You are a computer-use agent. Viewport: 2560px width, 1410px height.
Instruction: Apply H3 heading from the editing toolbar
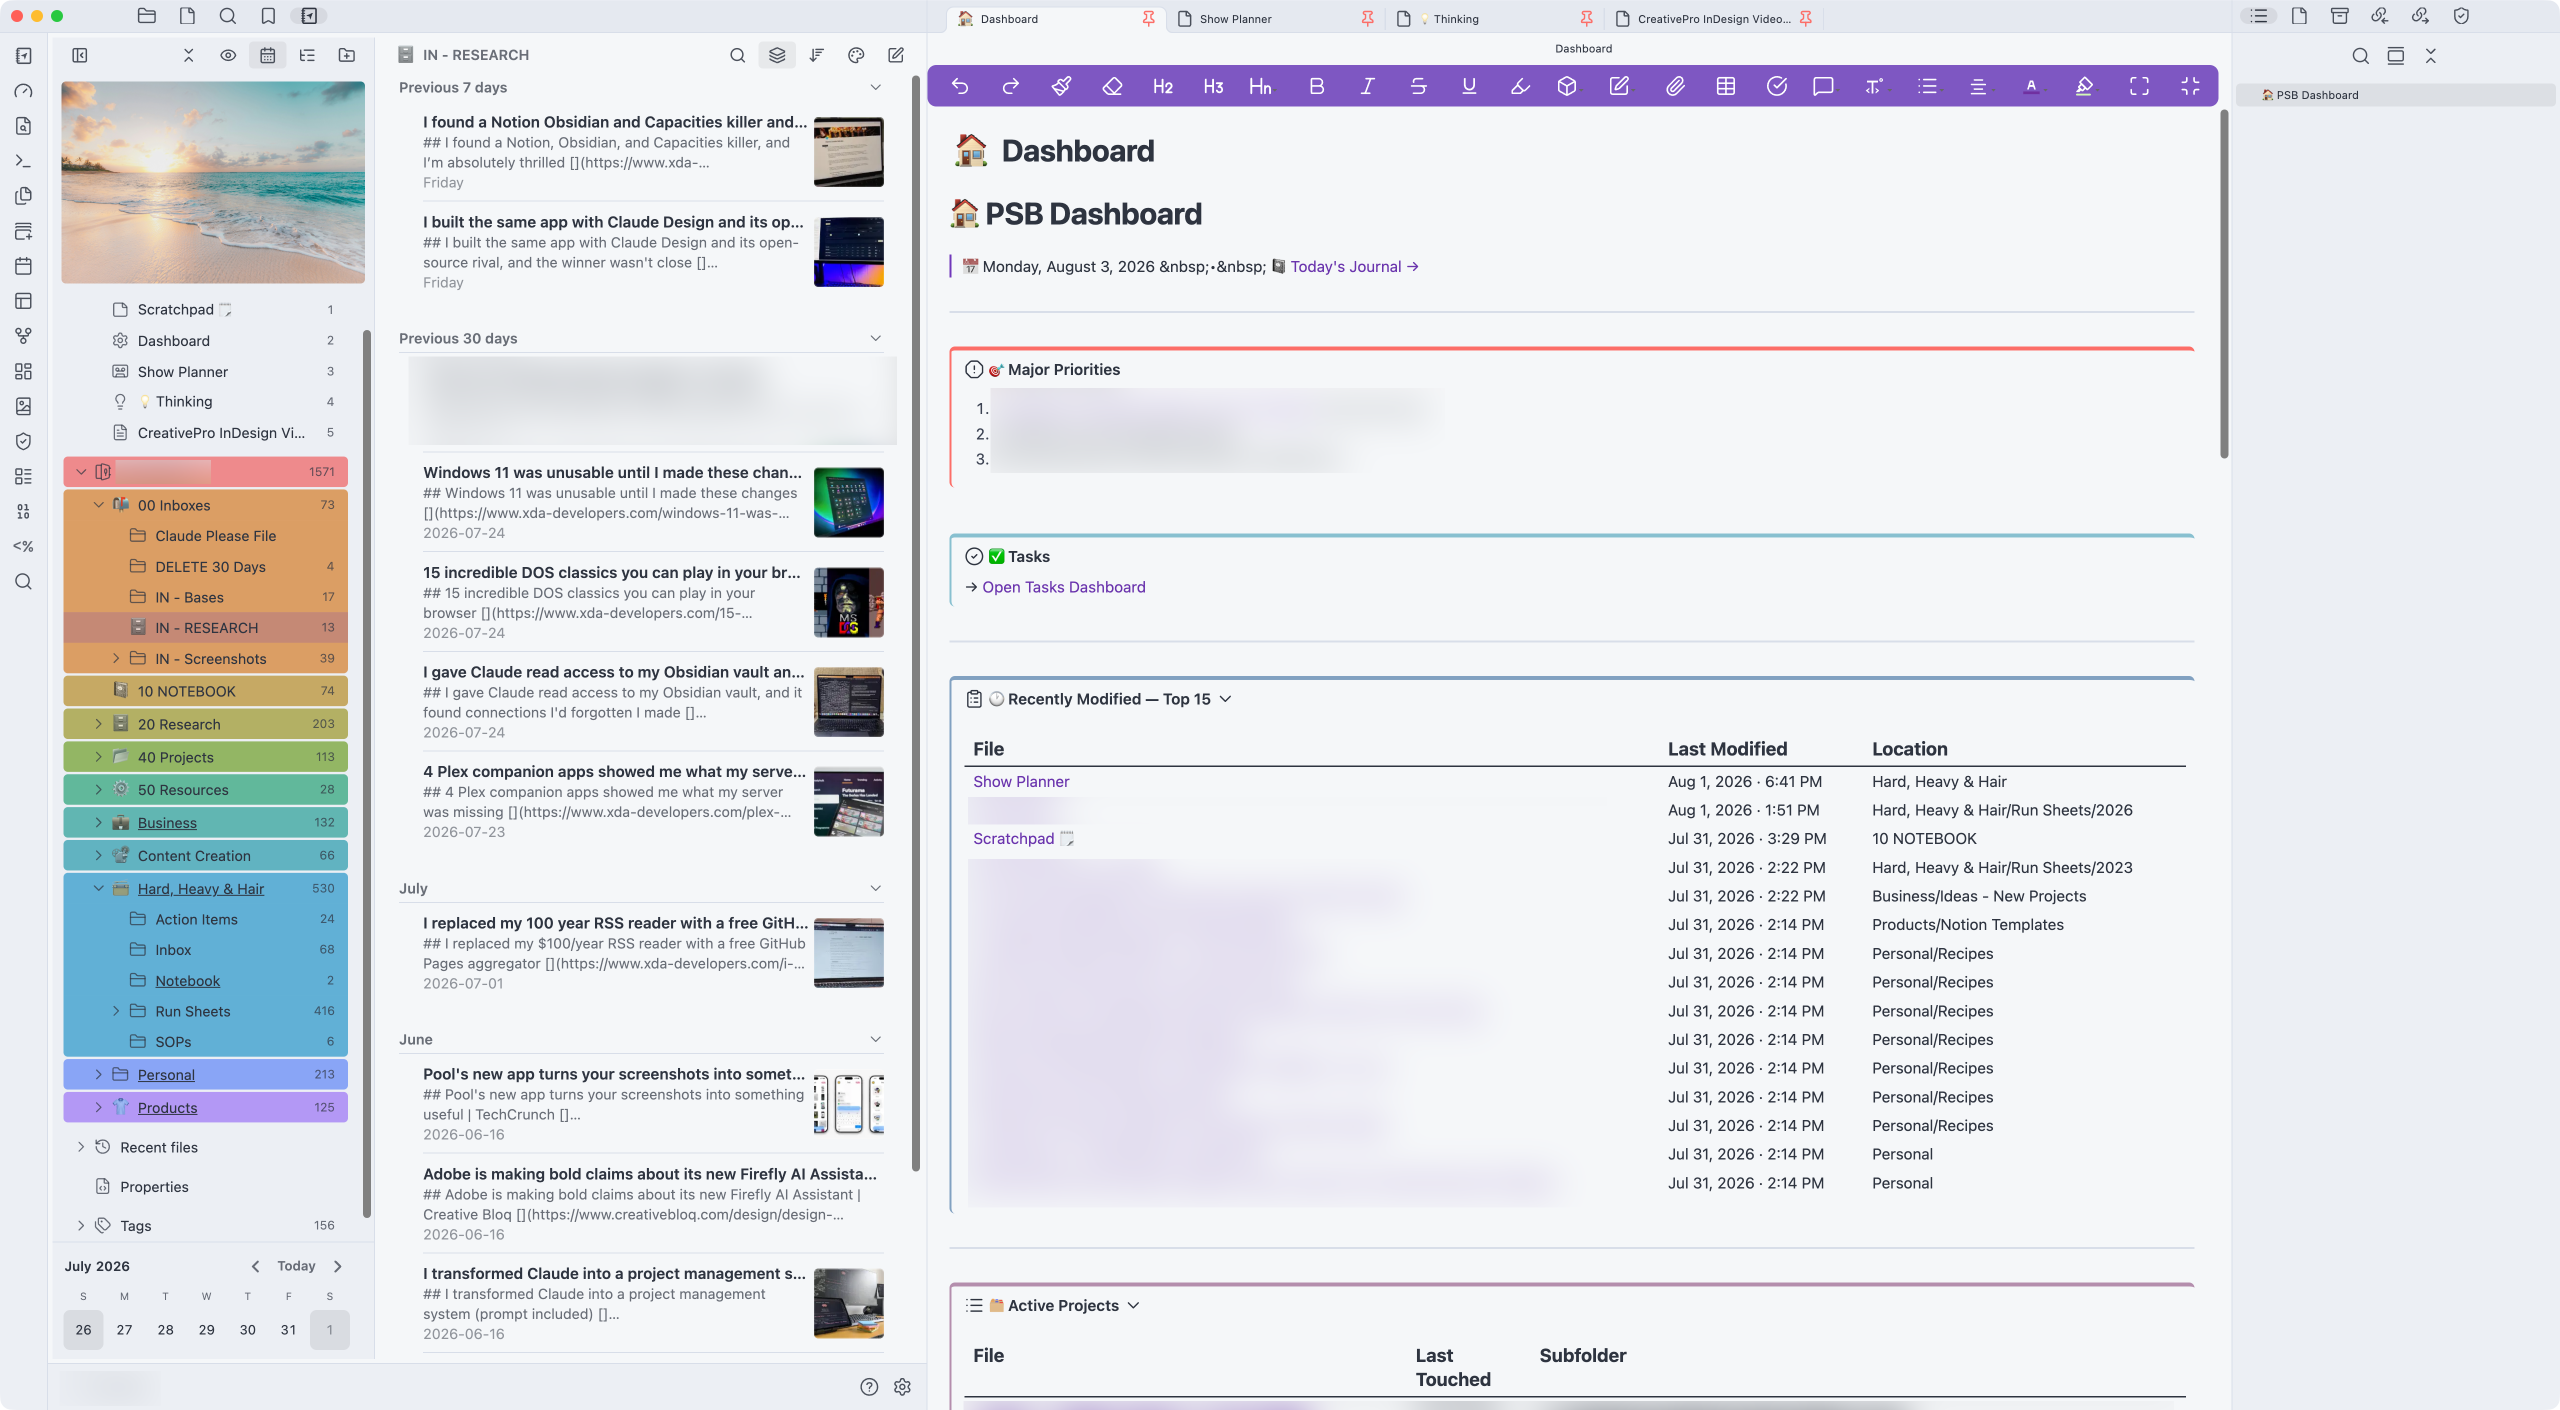[1213, 86]
